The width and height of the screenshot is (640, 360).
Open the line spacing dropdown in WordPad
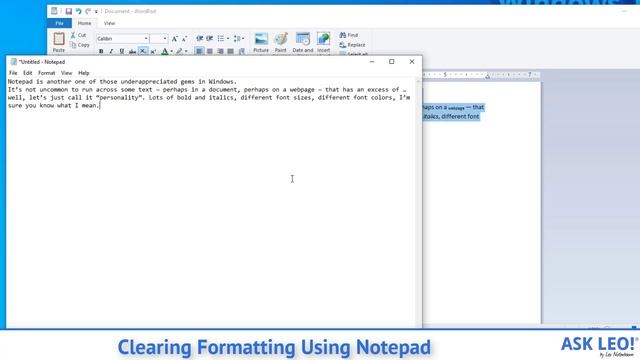point(238,38)
